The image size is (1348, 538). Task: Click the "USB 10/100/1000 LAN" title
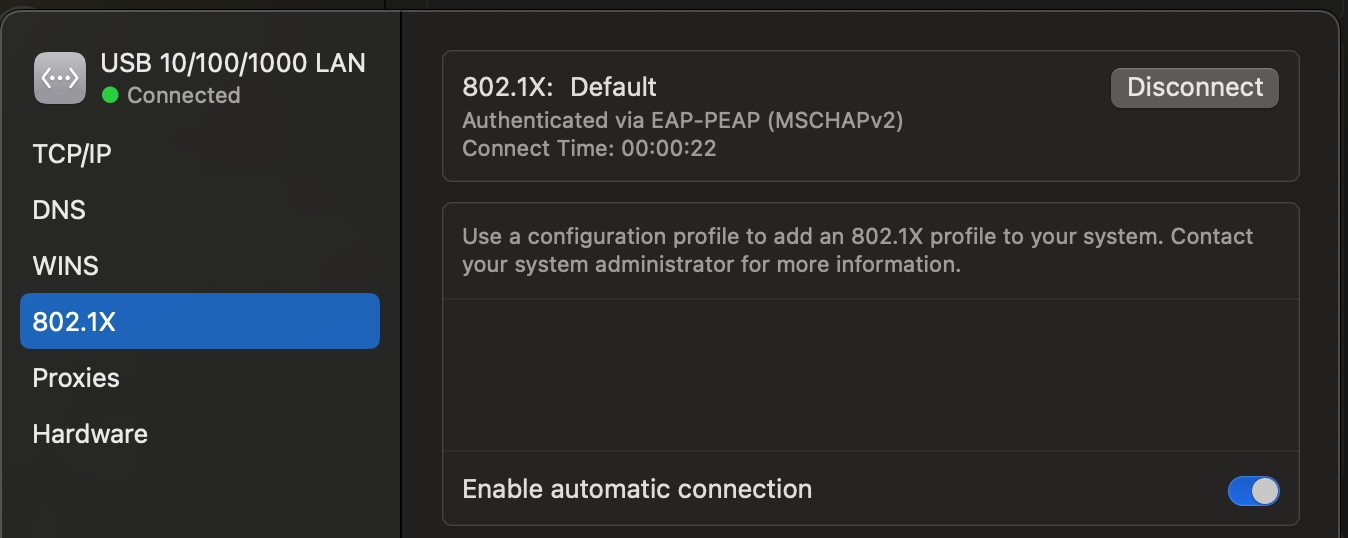233,63
